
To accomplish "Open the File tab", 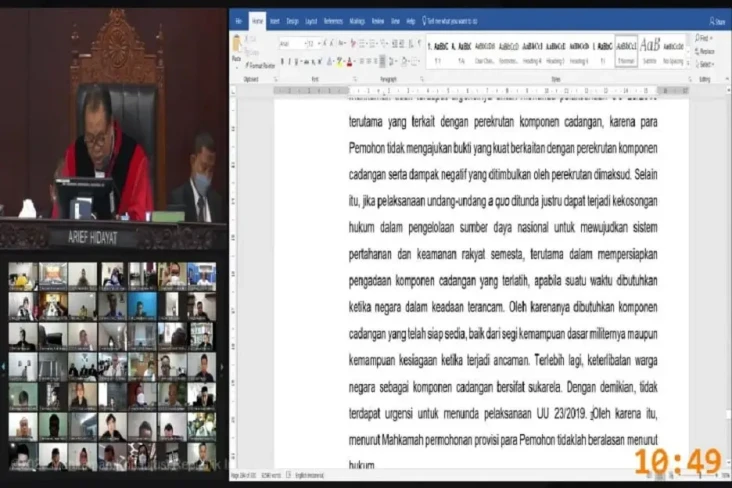I will click(x=239, y=21).
